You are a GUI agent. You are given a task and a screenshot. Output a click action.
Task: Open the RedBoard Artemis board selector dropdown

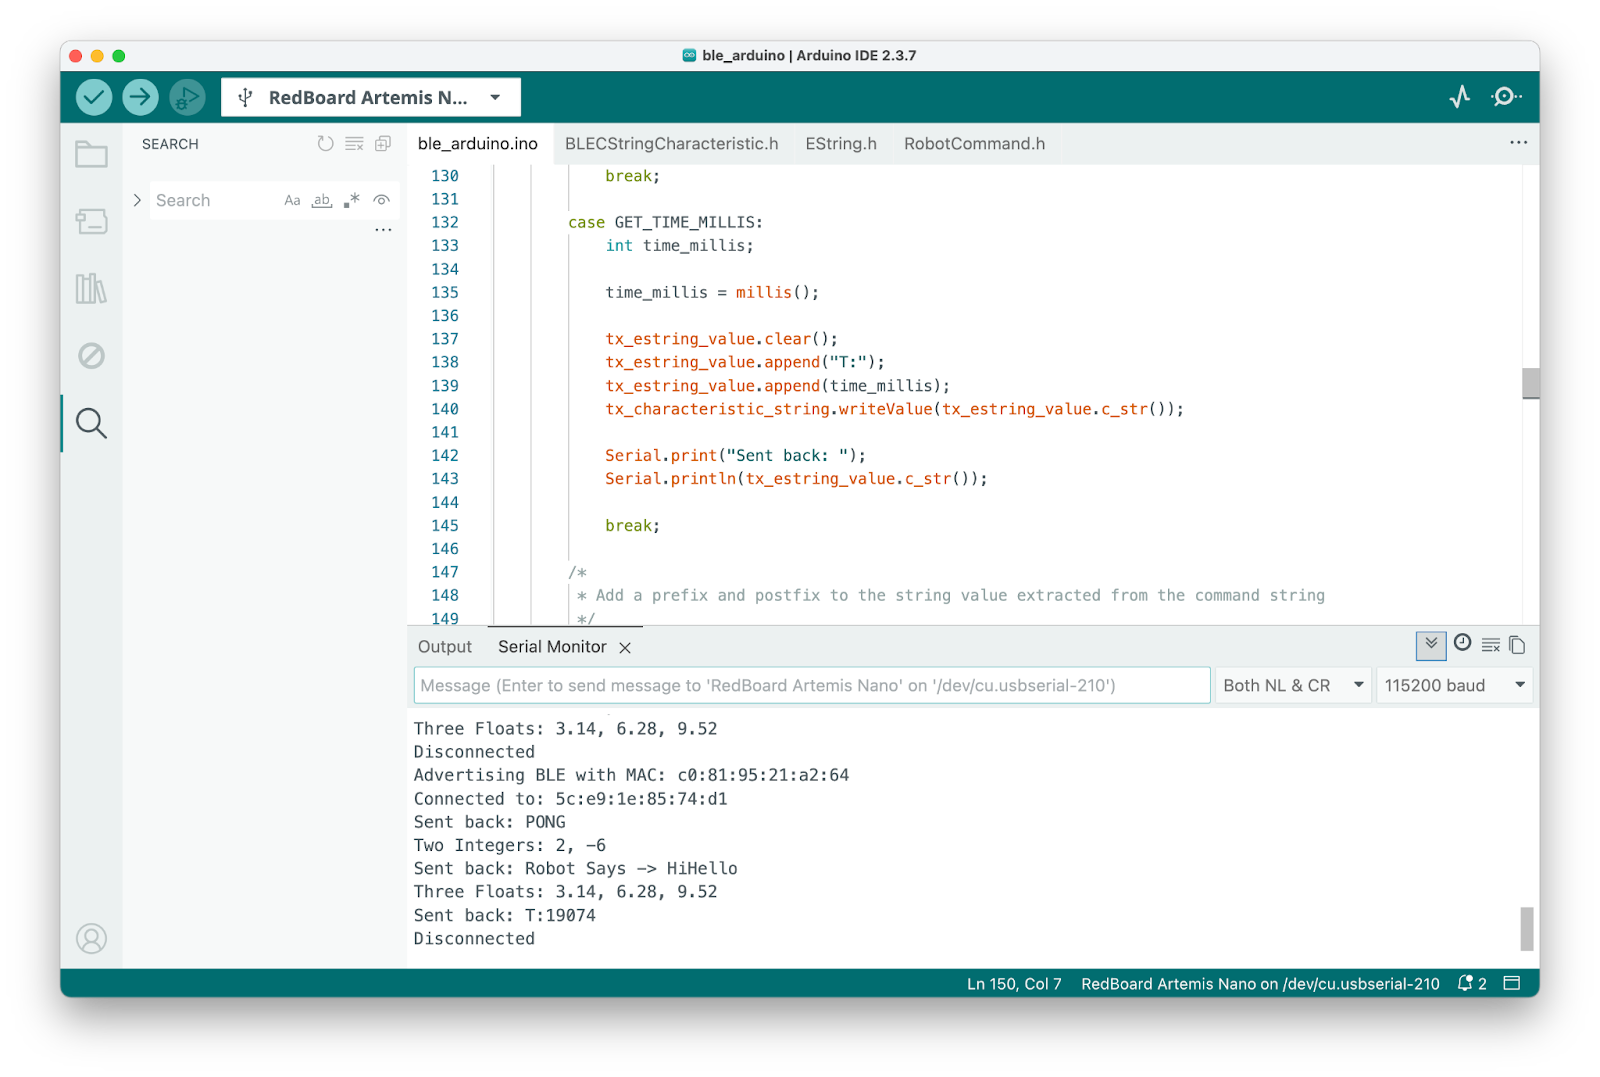point(370,96)
